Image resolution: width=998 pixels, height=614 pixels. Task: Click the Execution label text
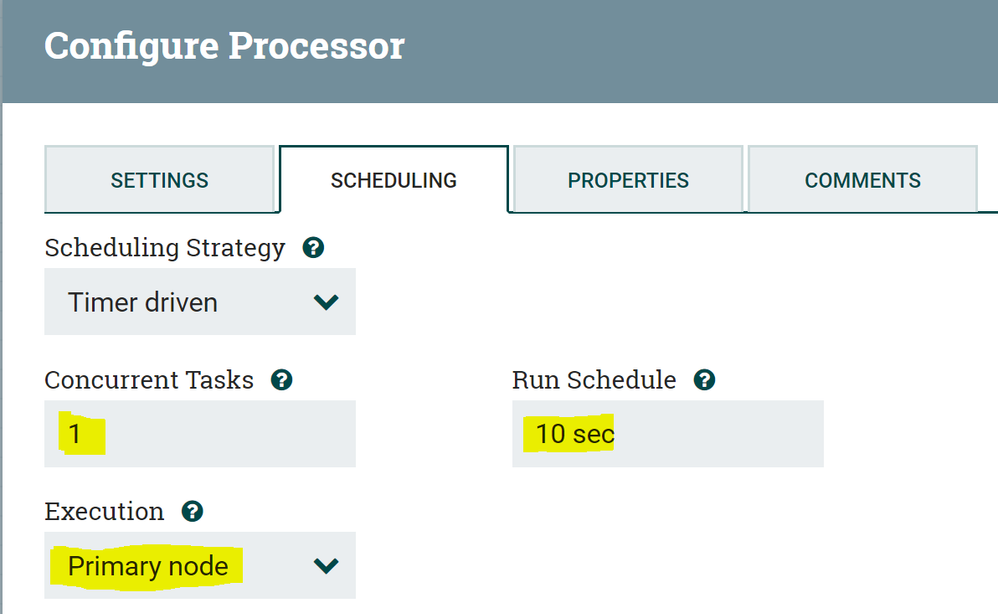click(x=104, y=512)
